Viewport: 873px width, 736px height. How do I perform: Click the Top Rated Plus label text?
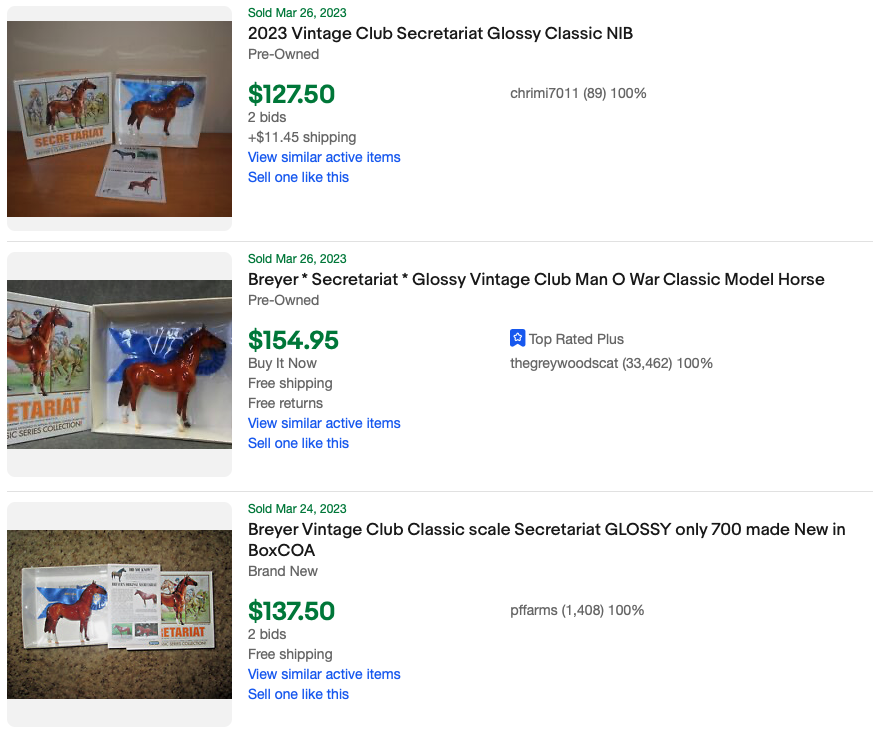576,339
